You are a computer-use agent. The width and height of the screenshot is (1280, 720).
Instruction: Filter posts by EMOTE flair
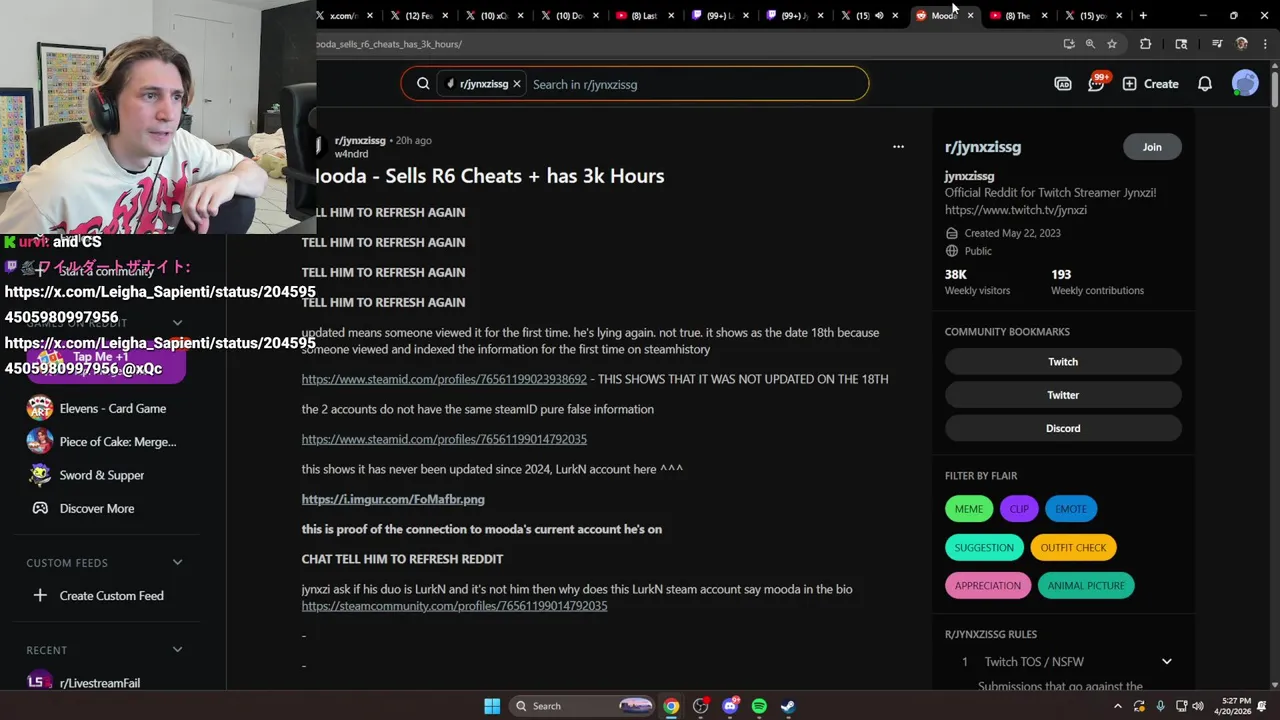1071,509
